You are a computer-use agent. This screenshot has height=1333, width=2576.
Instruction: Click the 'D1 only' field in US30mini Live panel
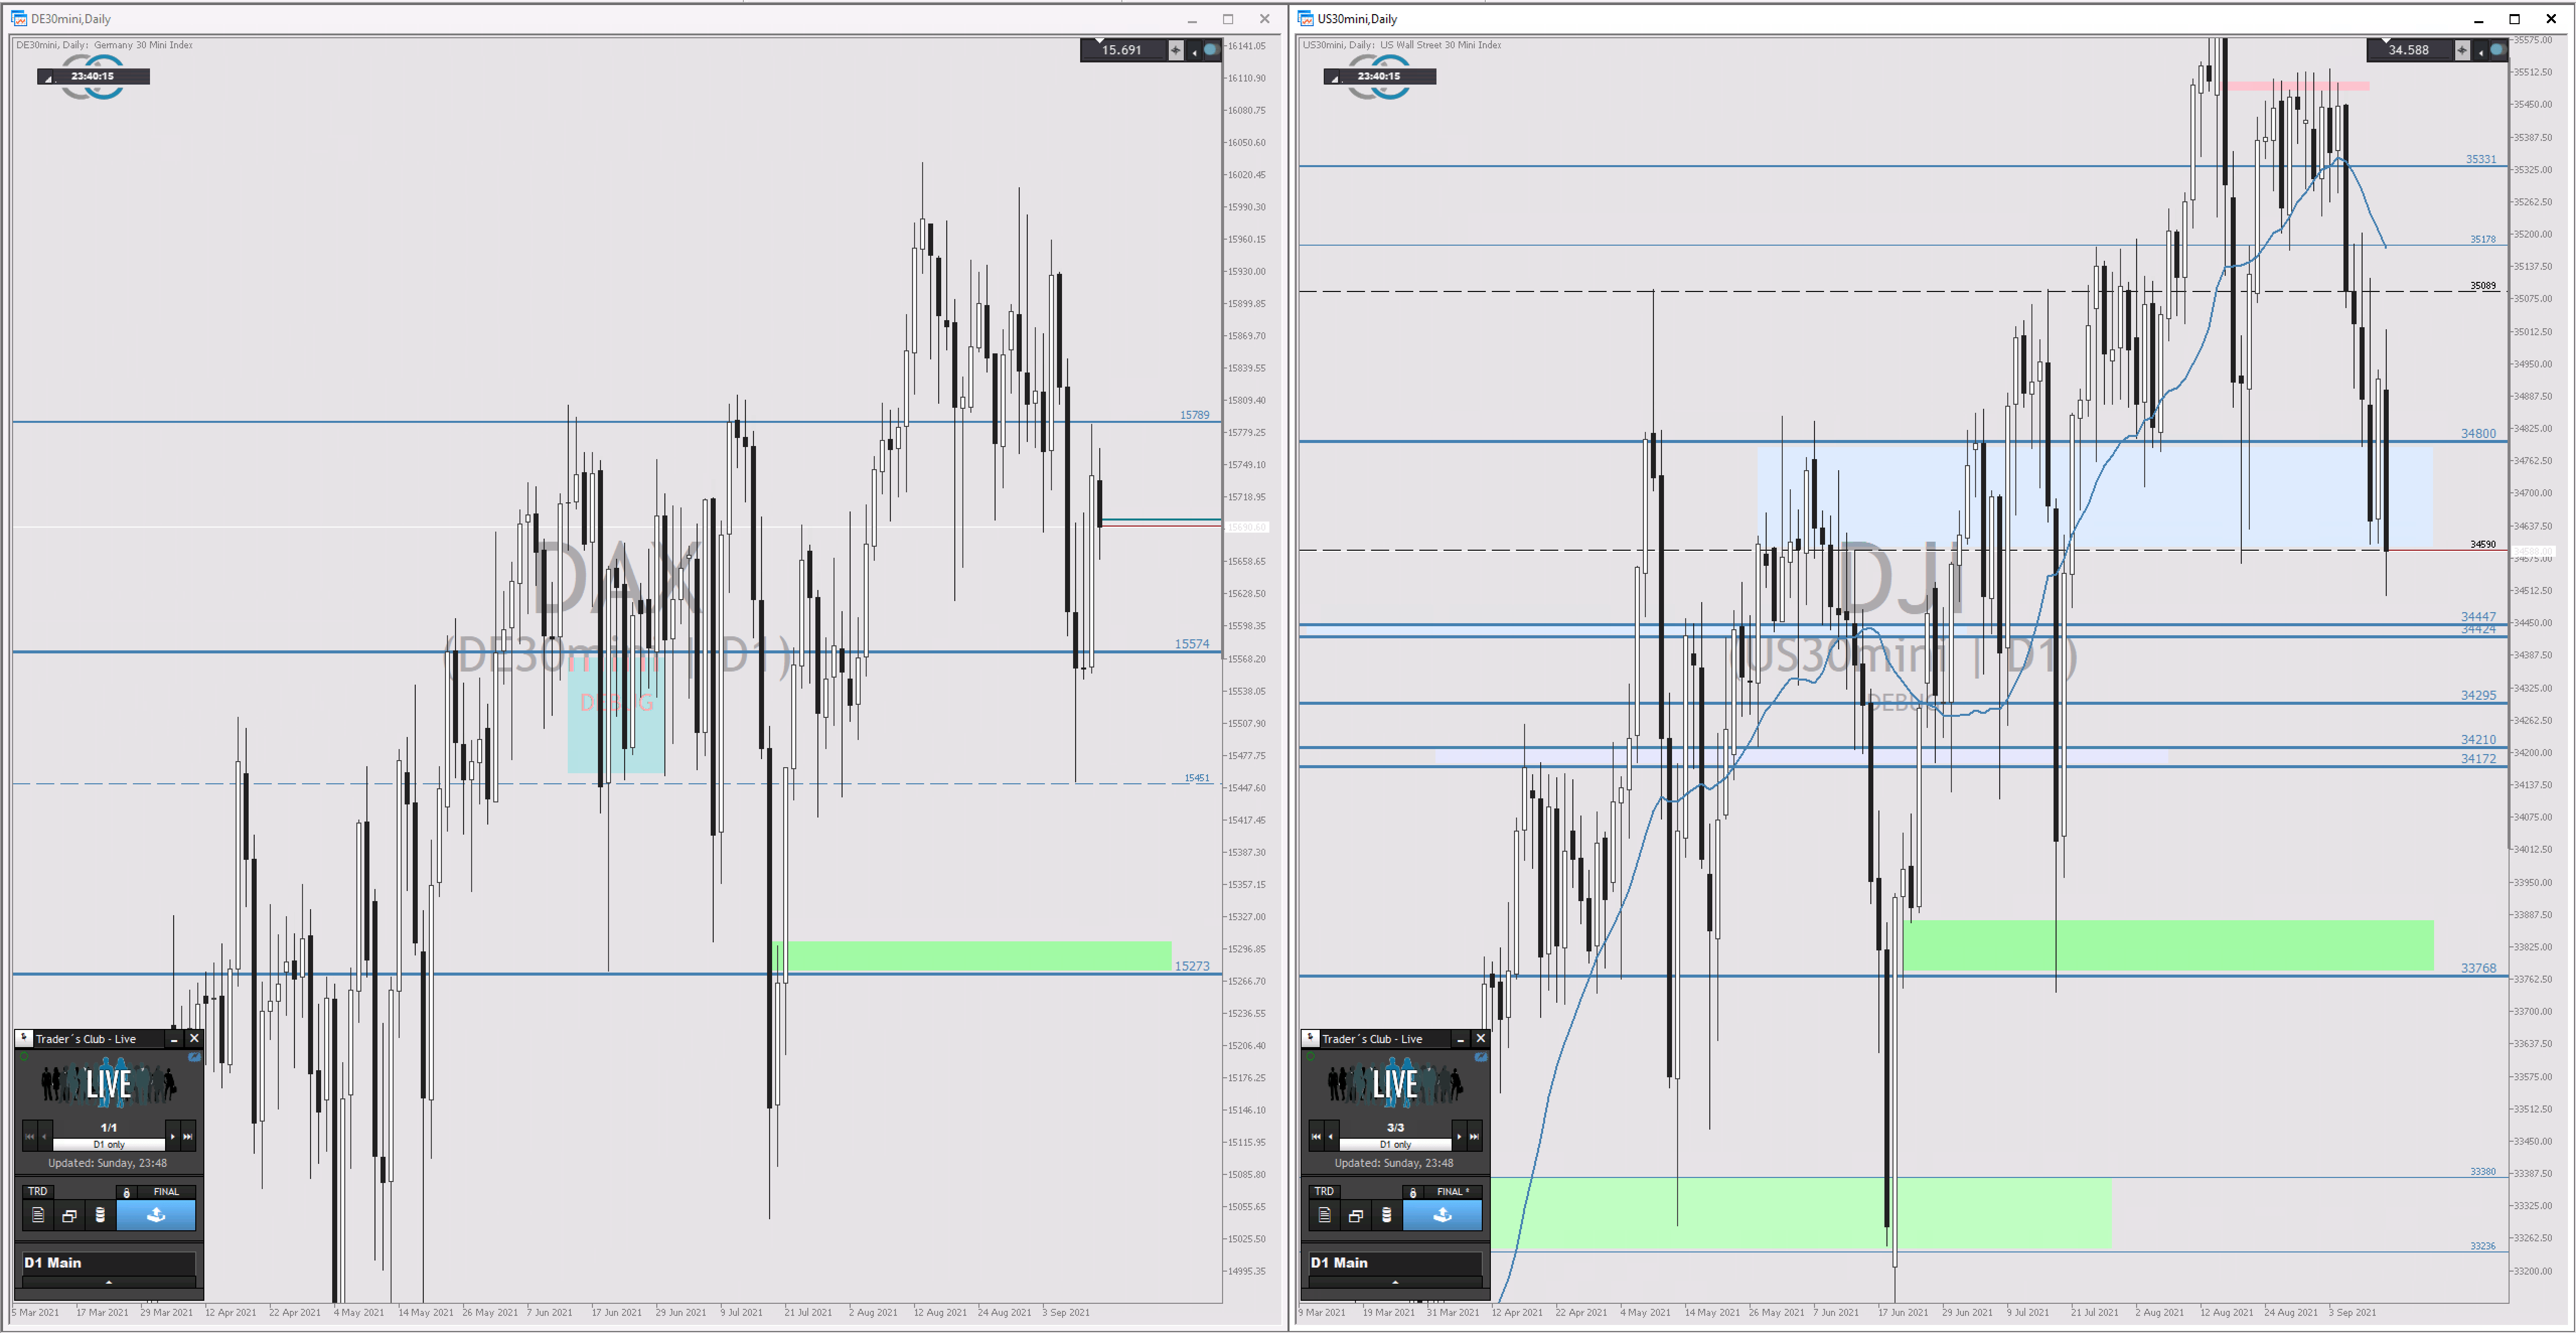tap(1395, 1144)
